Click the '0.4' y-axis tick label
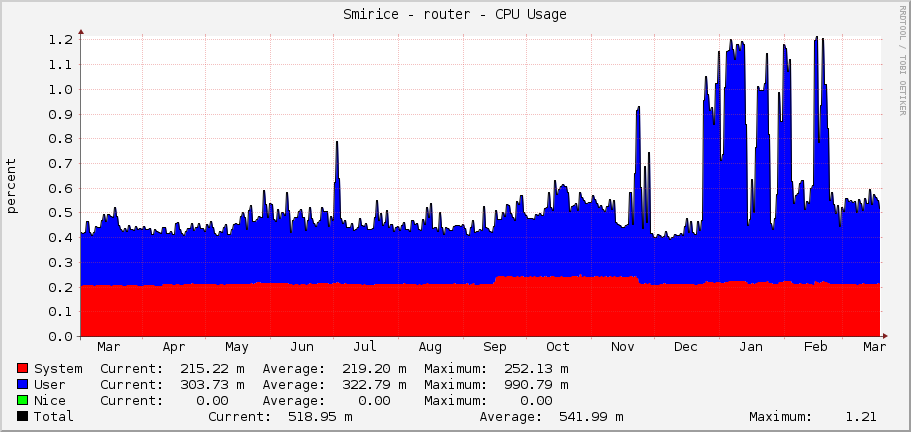Viewport: 911px width, 432px height. point(61,237)
